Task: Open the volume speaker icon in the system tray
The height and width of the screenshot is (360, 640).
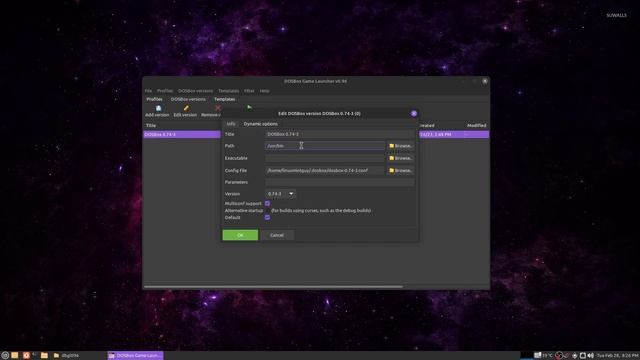Action: (591, 356)
